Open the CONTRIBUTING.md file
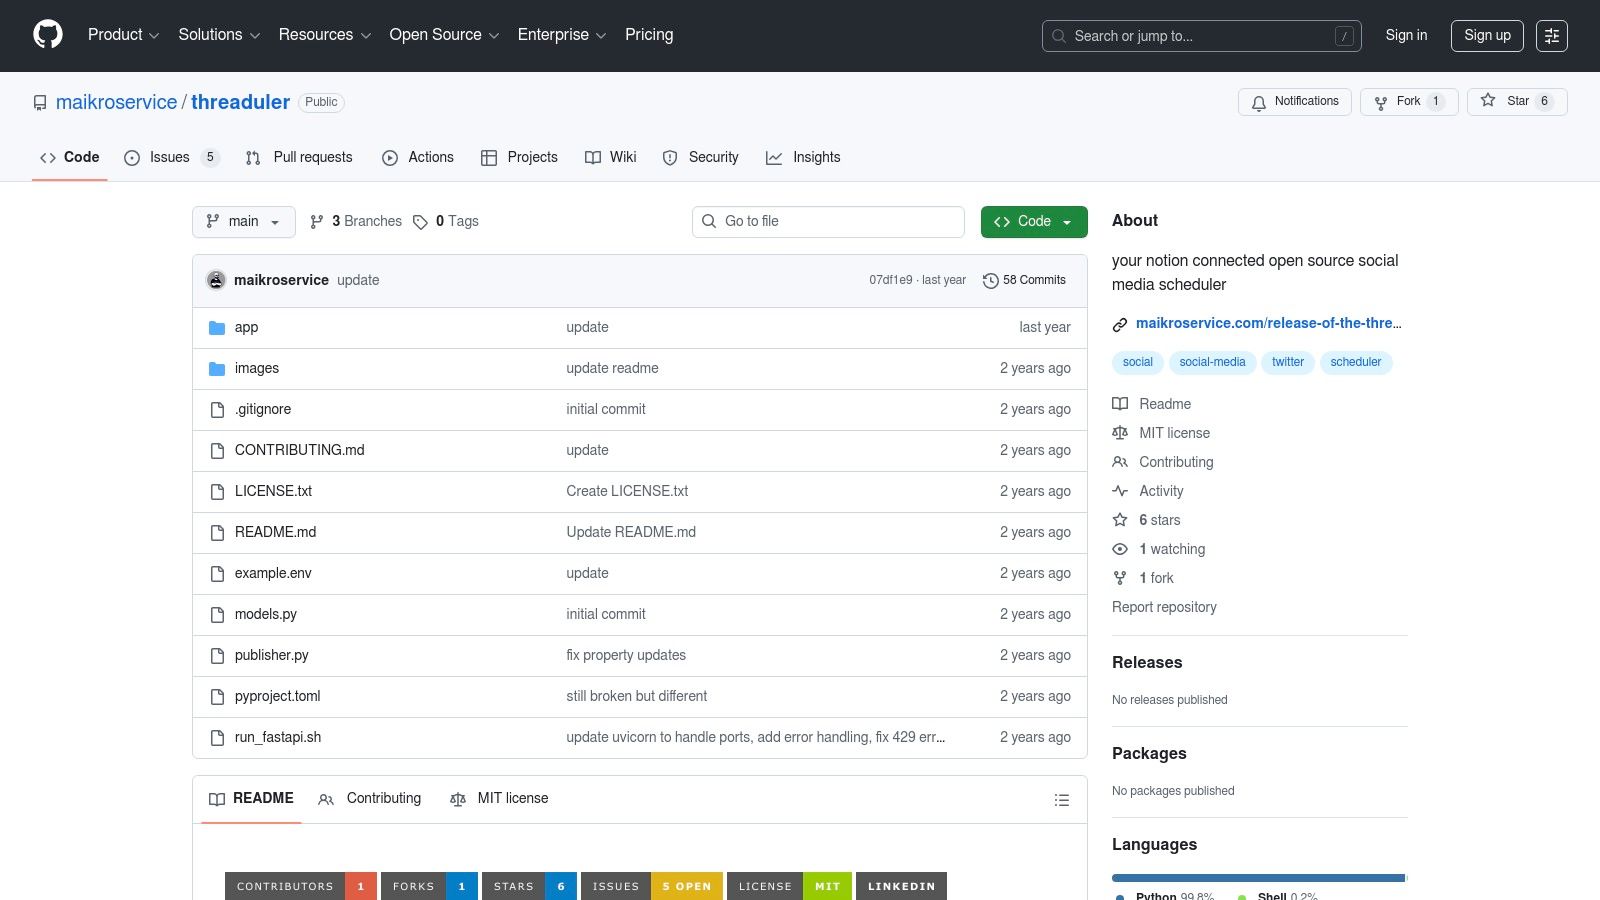This screenshot has height=900, width=1600. point(300,451)
